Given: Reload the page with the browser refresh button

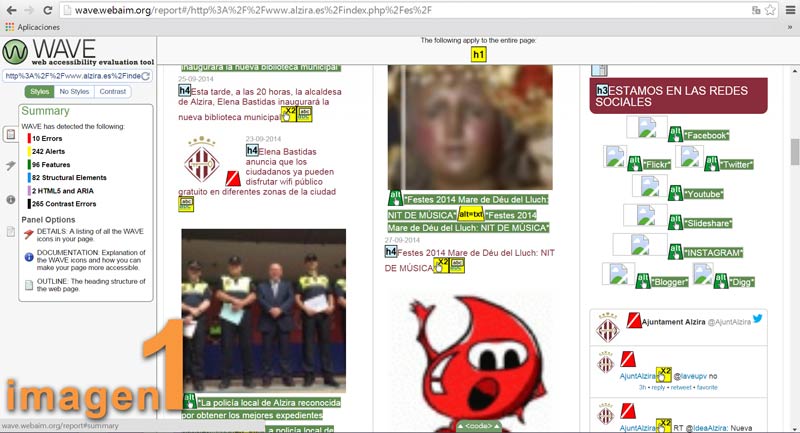Looking at the screenshot, I should pyautogui.click(x=47, y=10).
